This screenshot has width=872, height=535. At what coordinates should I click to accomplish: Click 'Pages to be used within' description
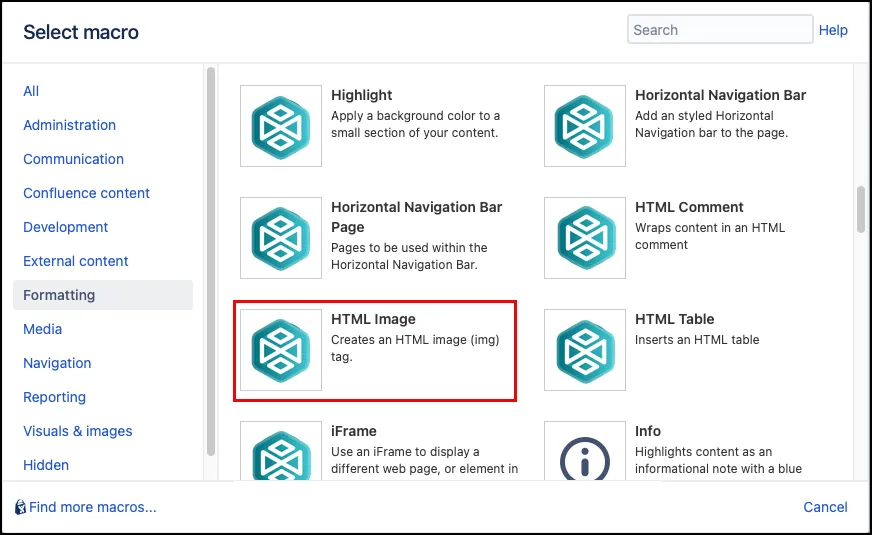[409, 256]
